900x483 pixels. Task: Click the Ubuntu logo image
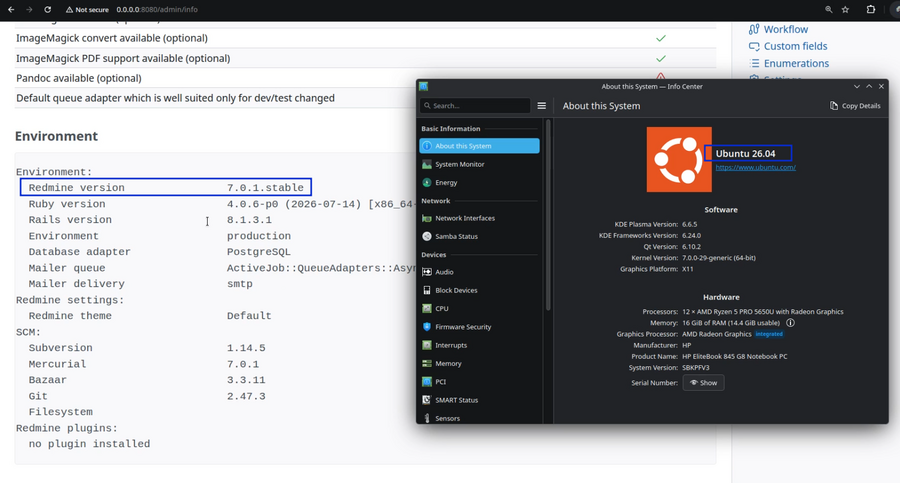tap(679, 159)
